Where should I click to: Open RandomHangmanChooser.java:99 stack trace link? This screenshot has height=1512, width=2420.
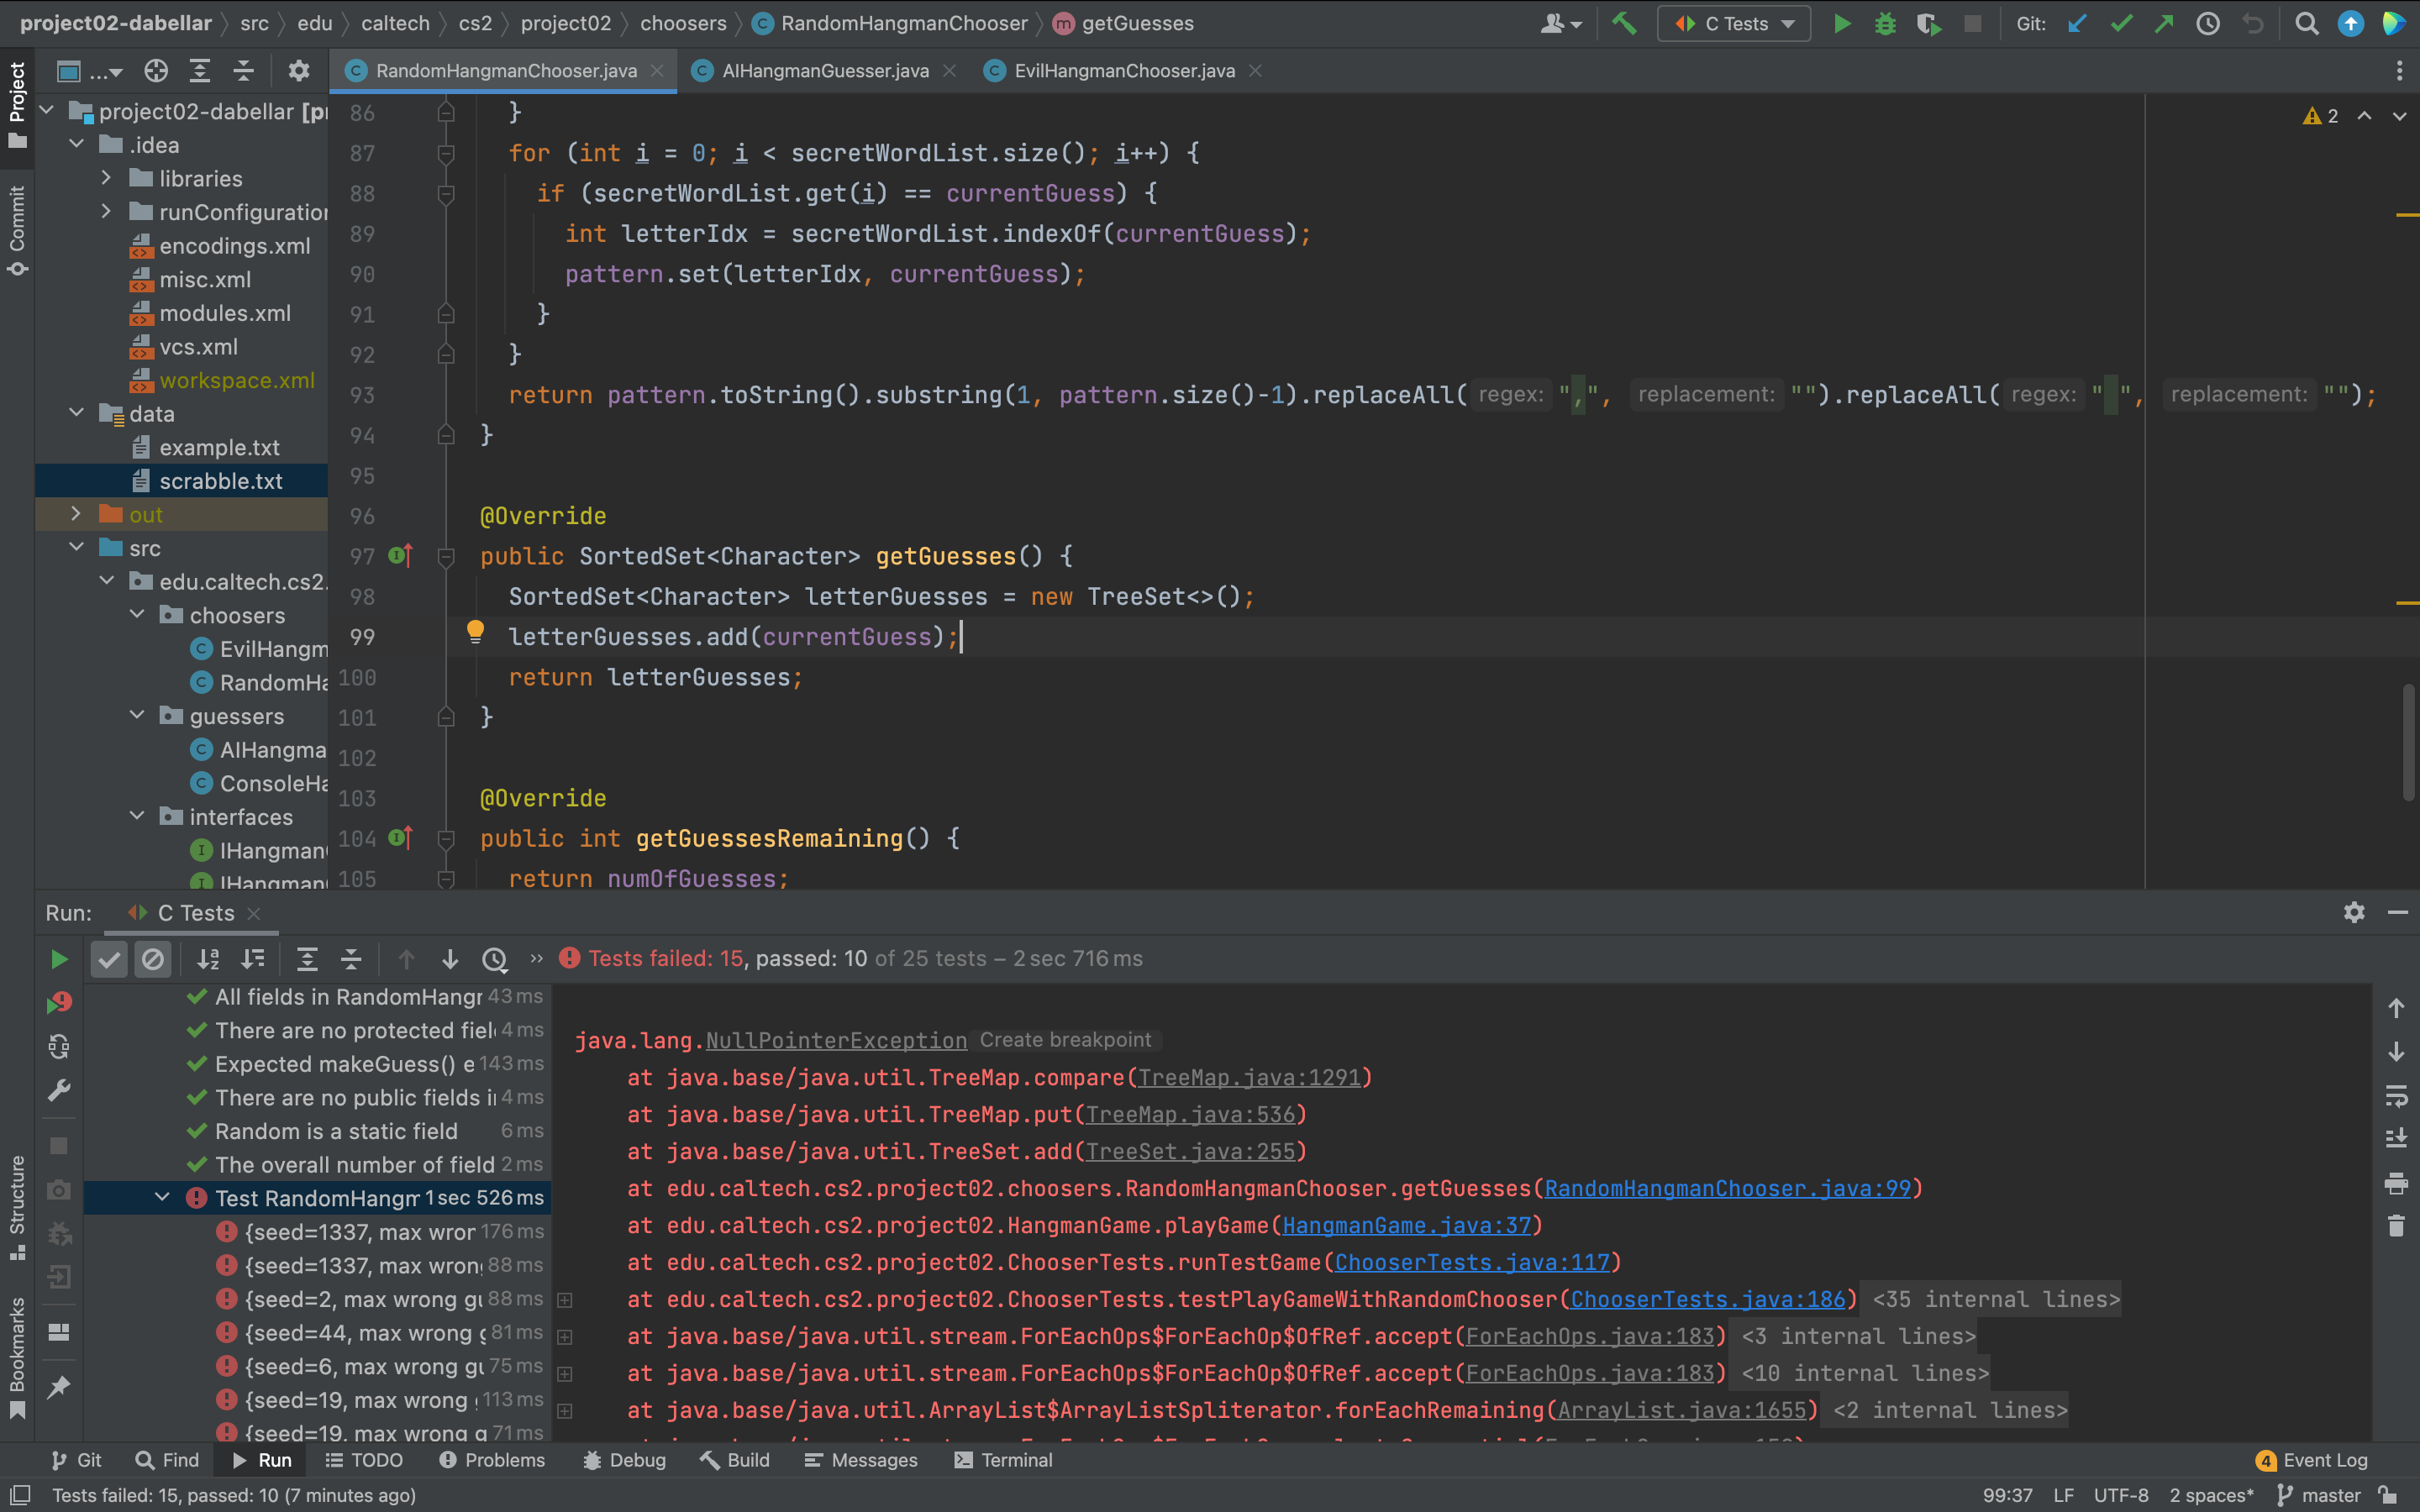(1727, 1188)
